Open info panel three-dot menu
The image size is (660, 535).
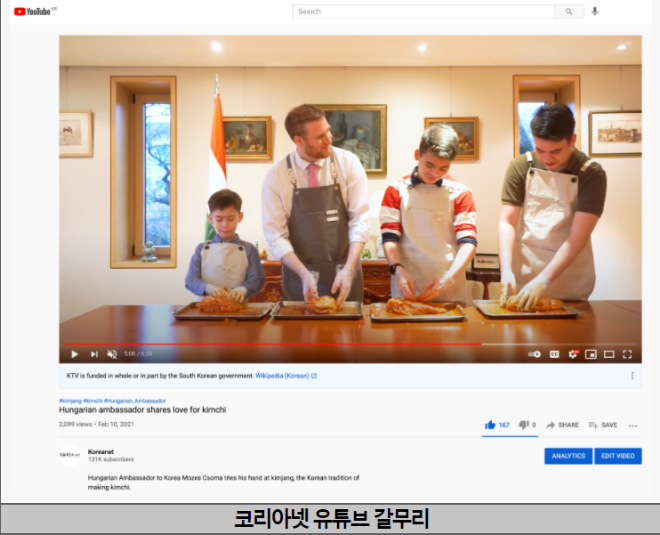(632, 375)
